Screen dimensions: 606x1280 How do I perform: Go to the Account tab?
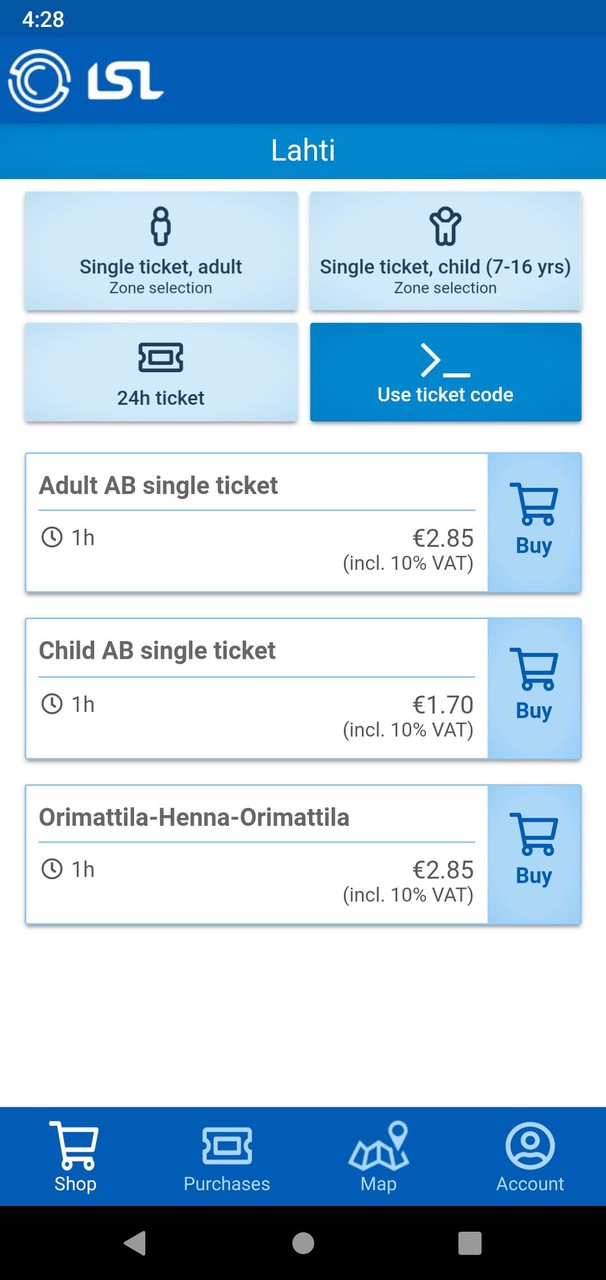tap(530, 1157)
